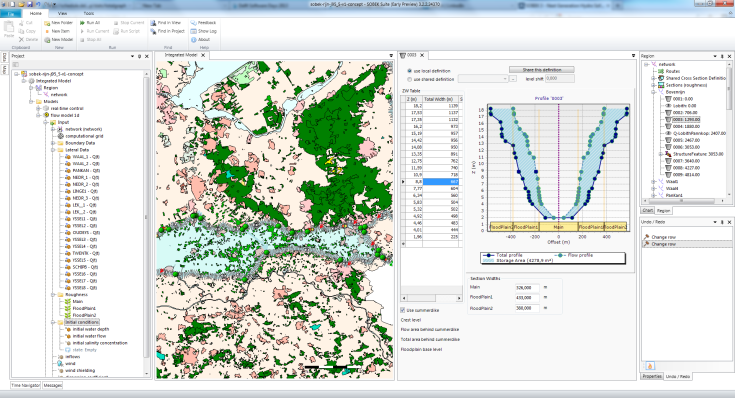735x398 pixels.
Task: Click the Show Log icon
Action: click(194, 31)
